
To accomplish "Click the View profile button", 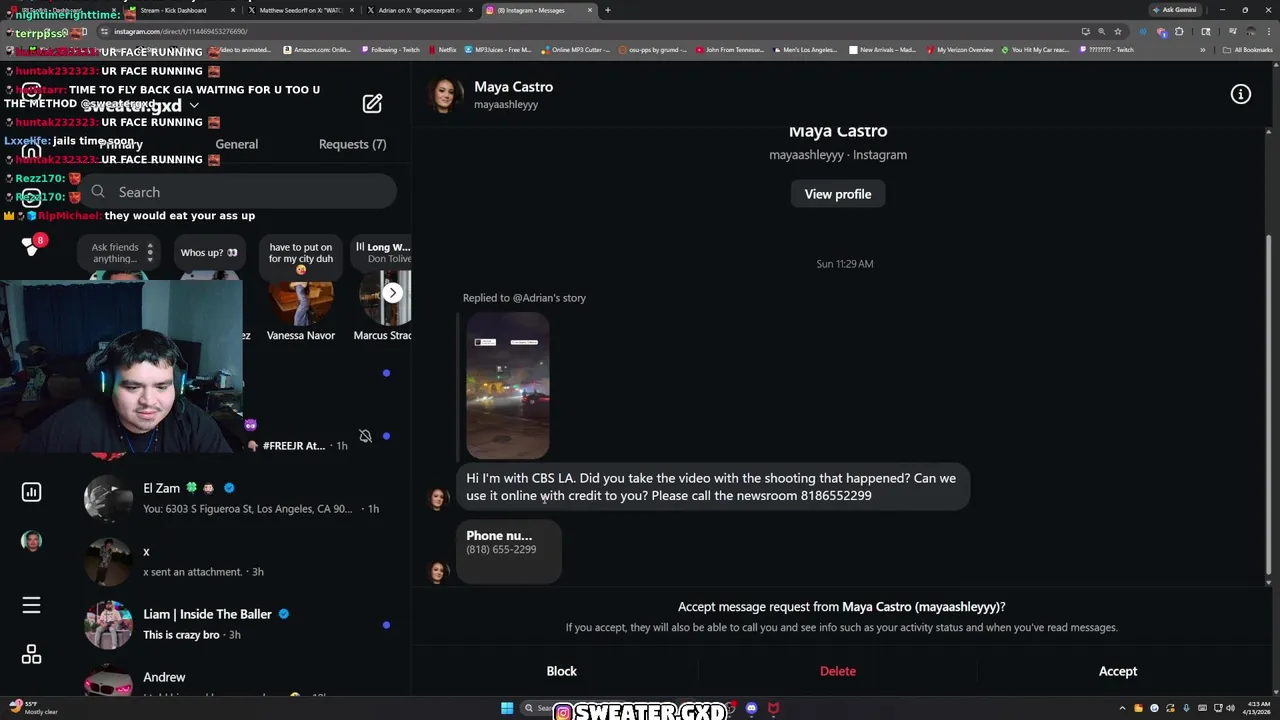I will pos(838,194).
